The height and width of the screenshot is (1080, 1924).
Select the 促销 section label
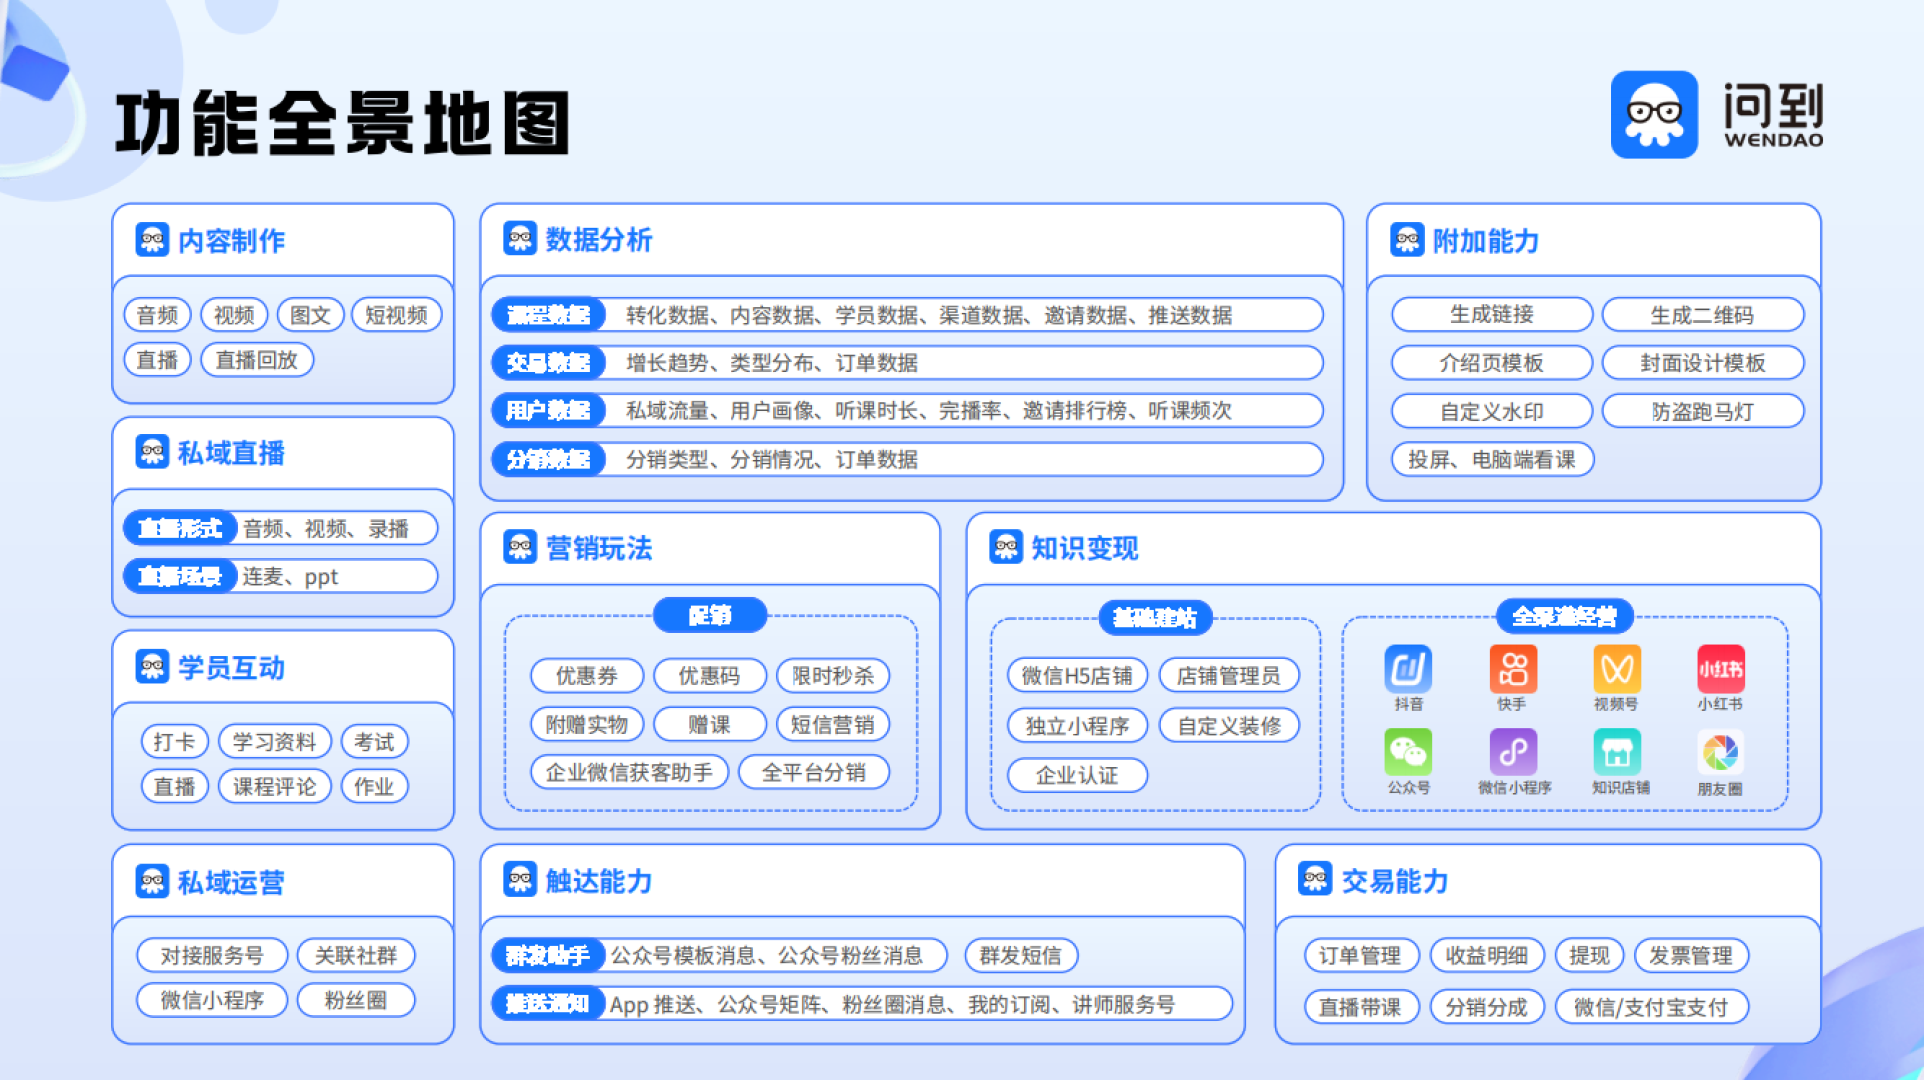tap(710, 615)
